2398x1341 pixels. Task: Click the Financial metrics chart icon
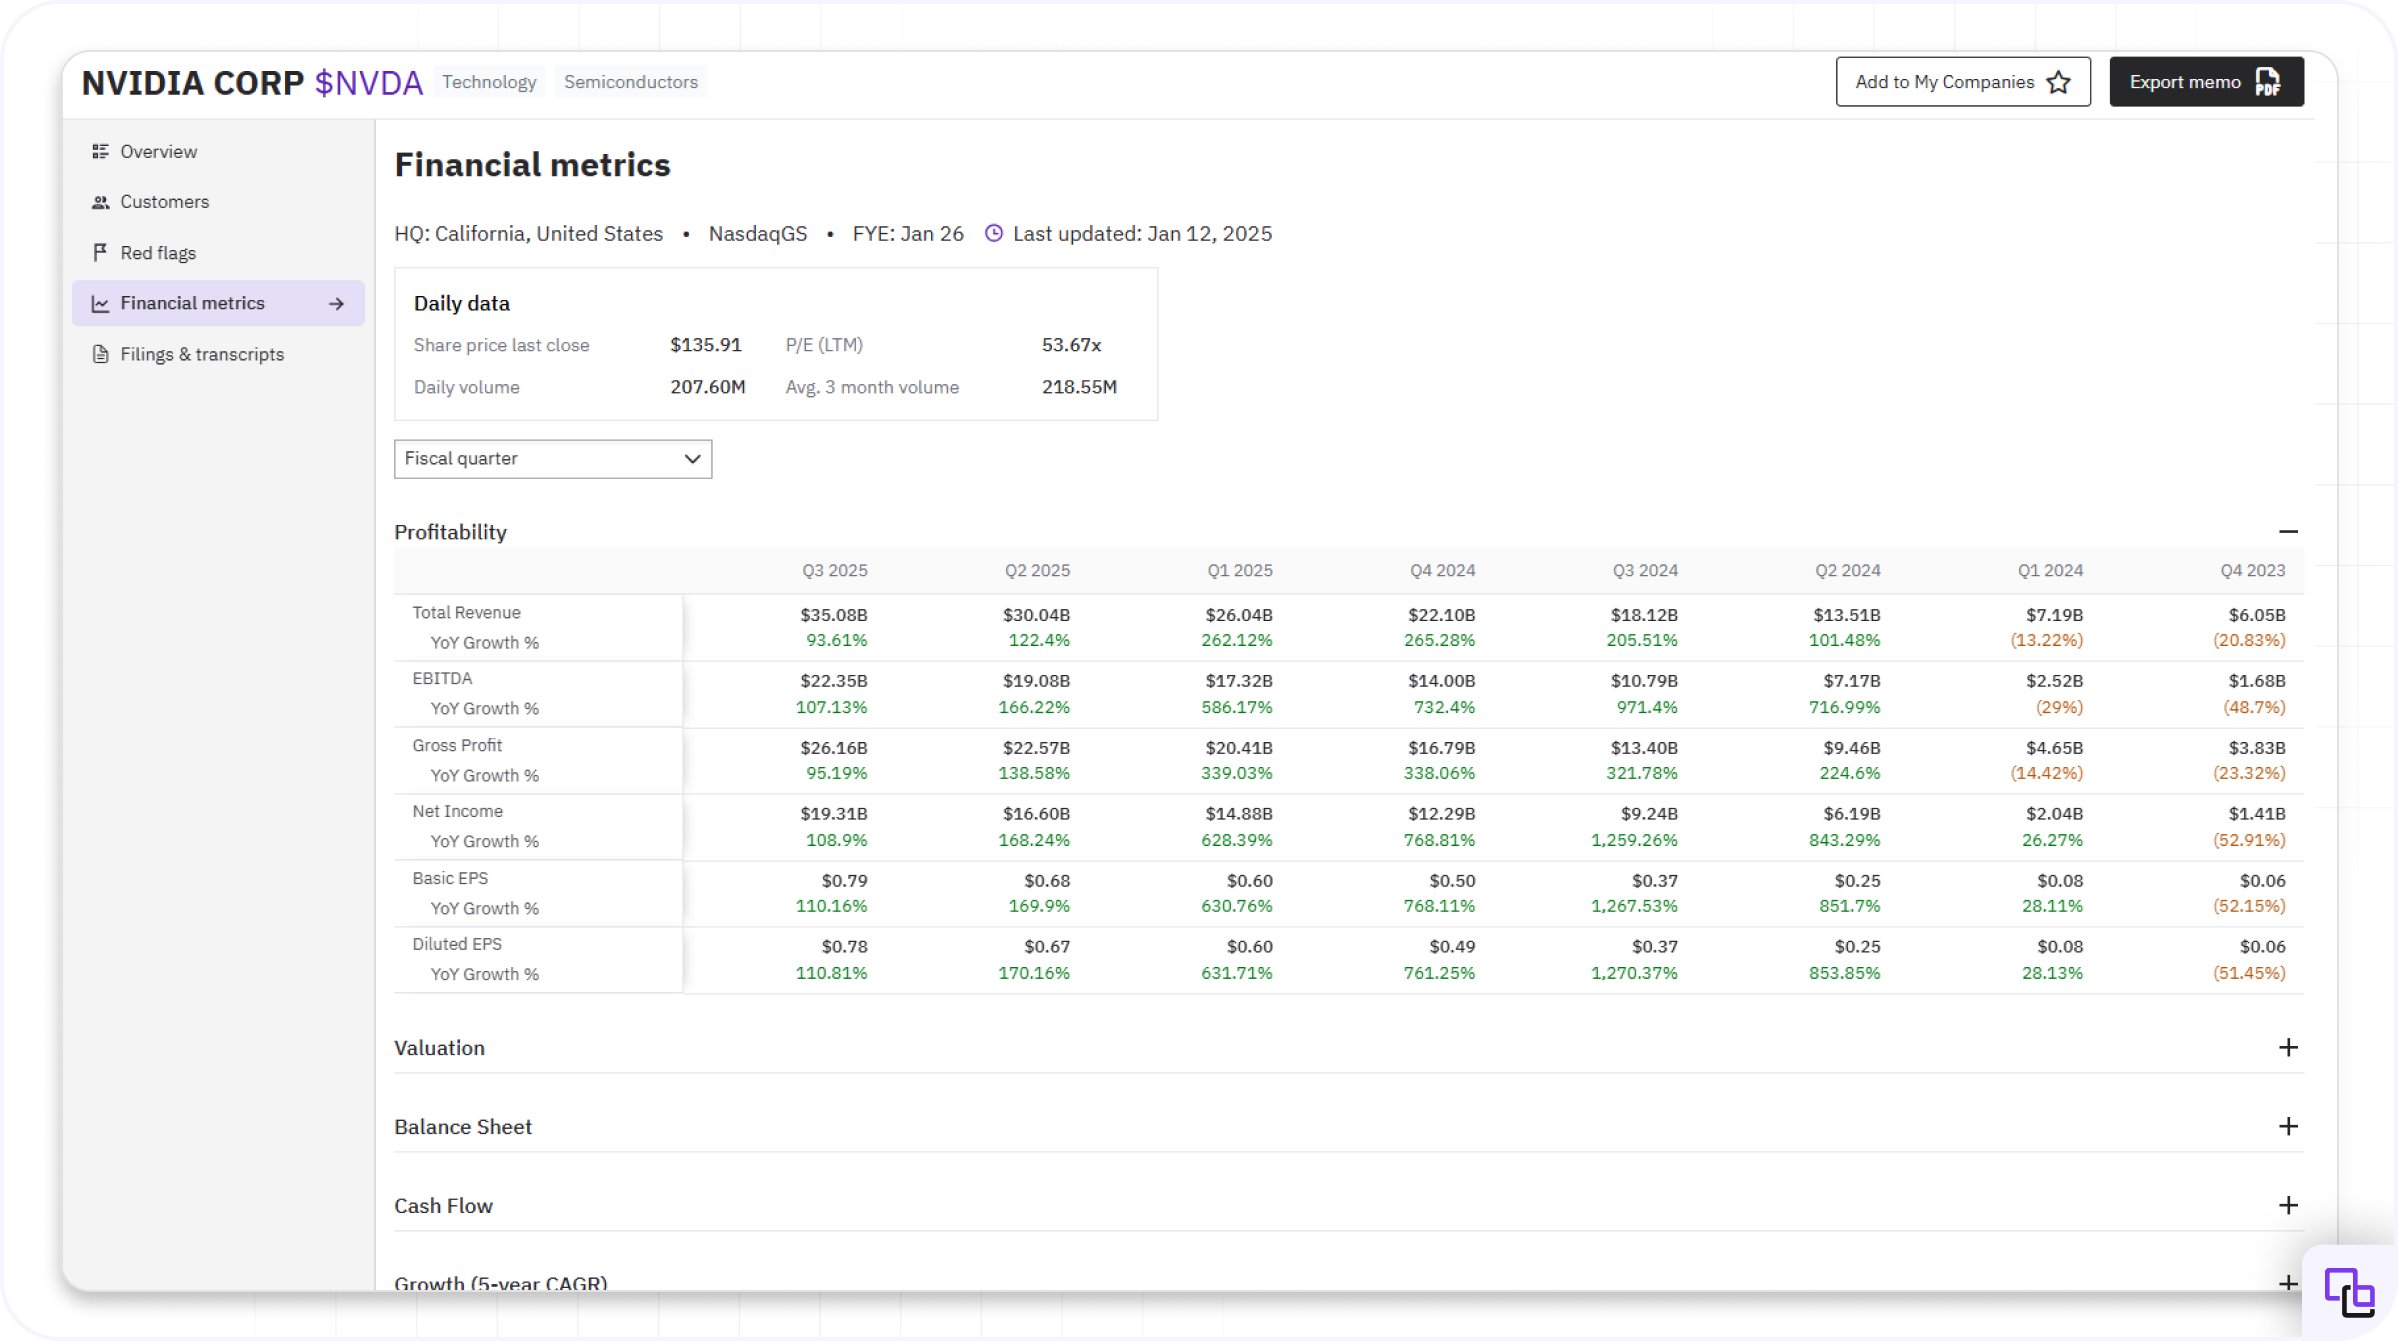pos(100,303)
